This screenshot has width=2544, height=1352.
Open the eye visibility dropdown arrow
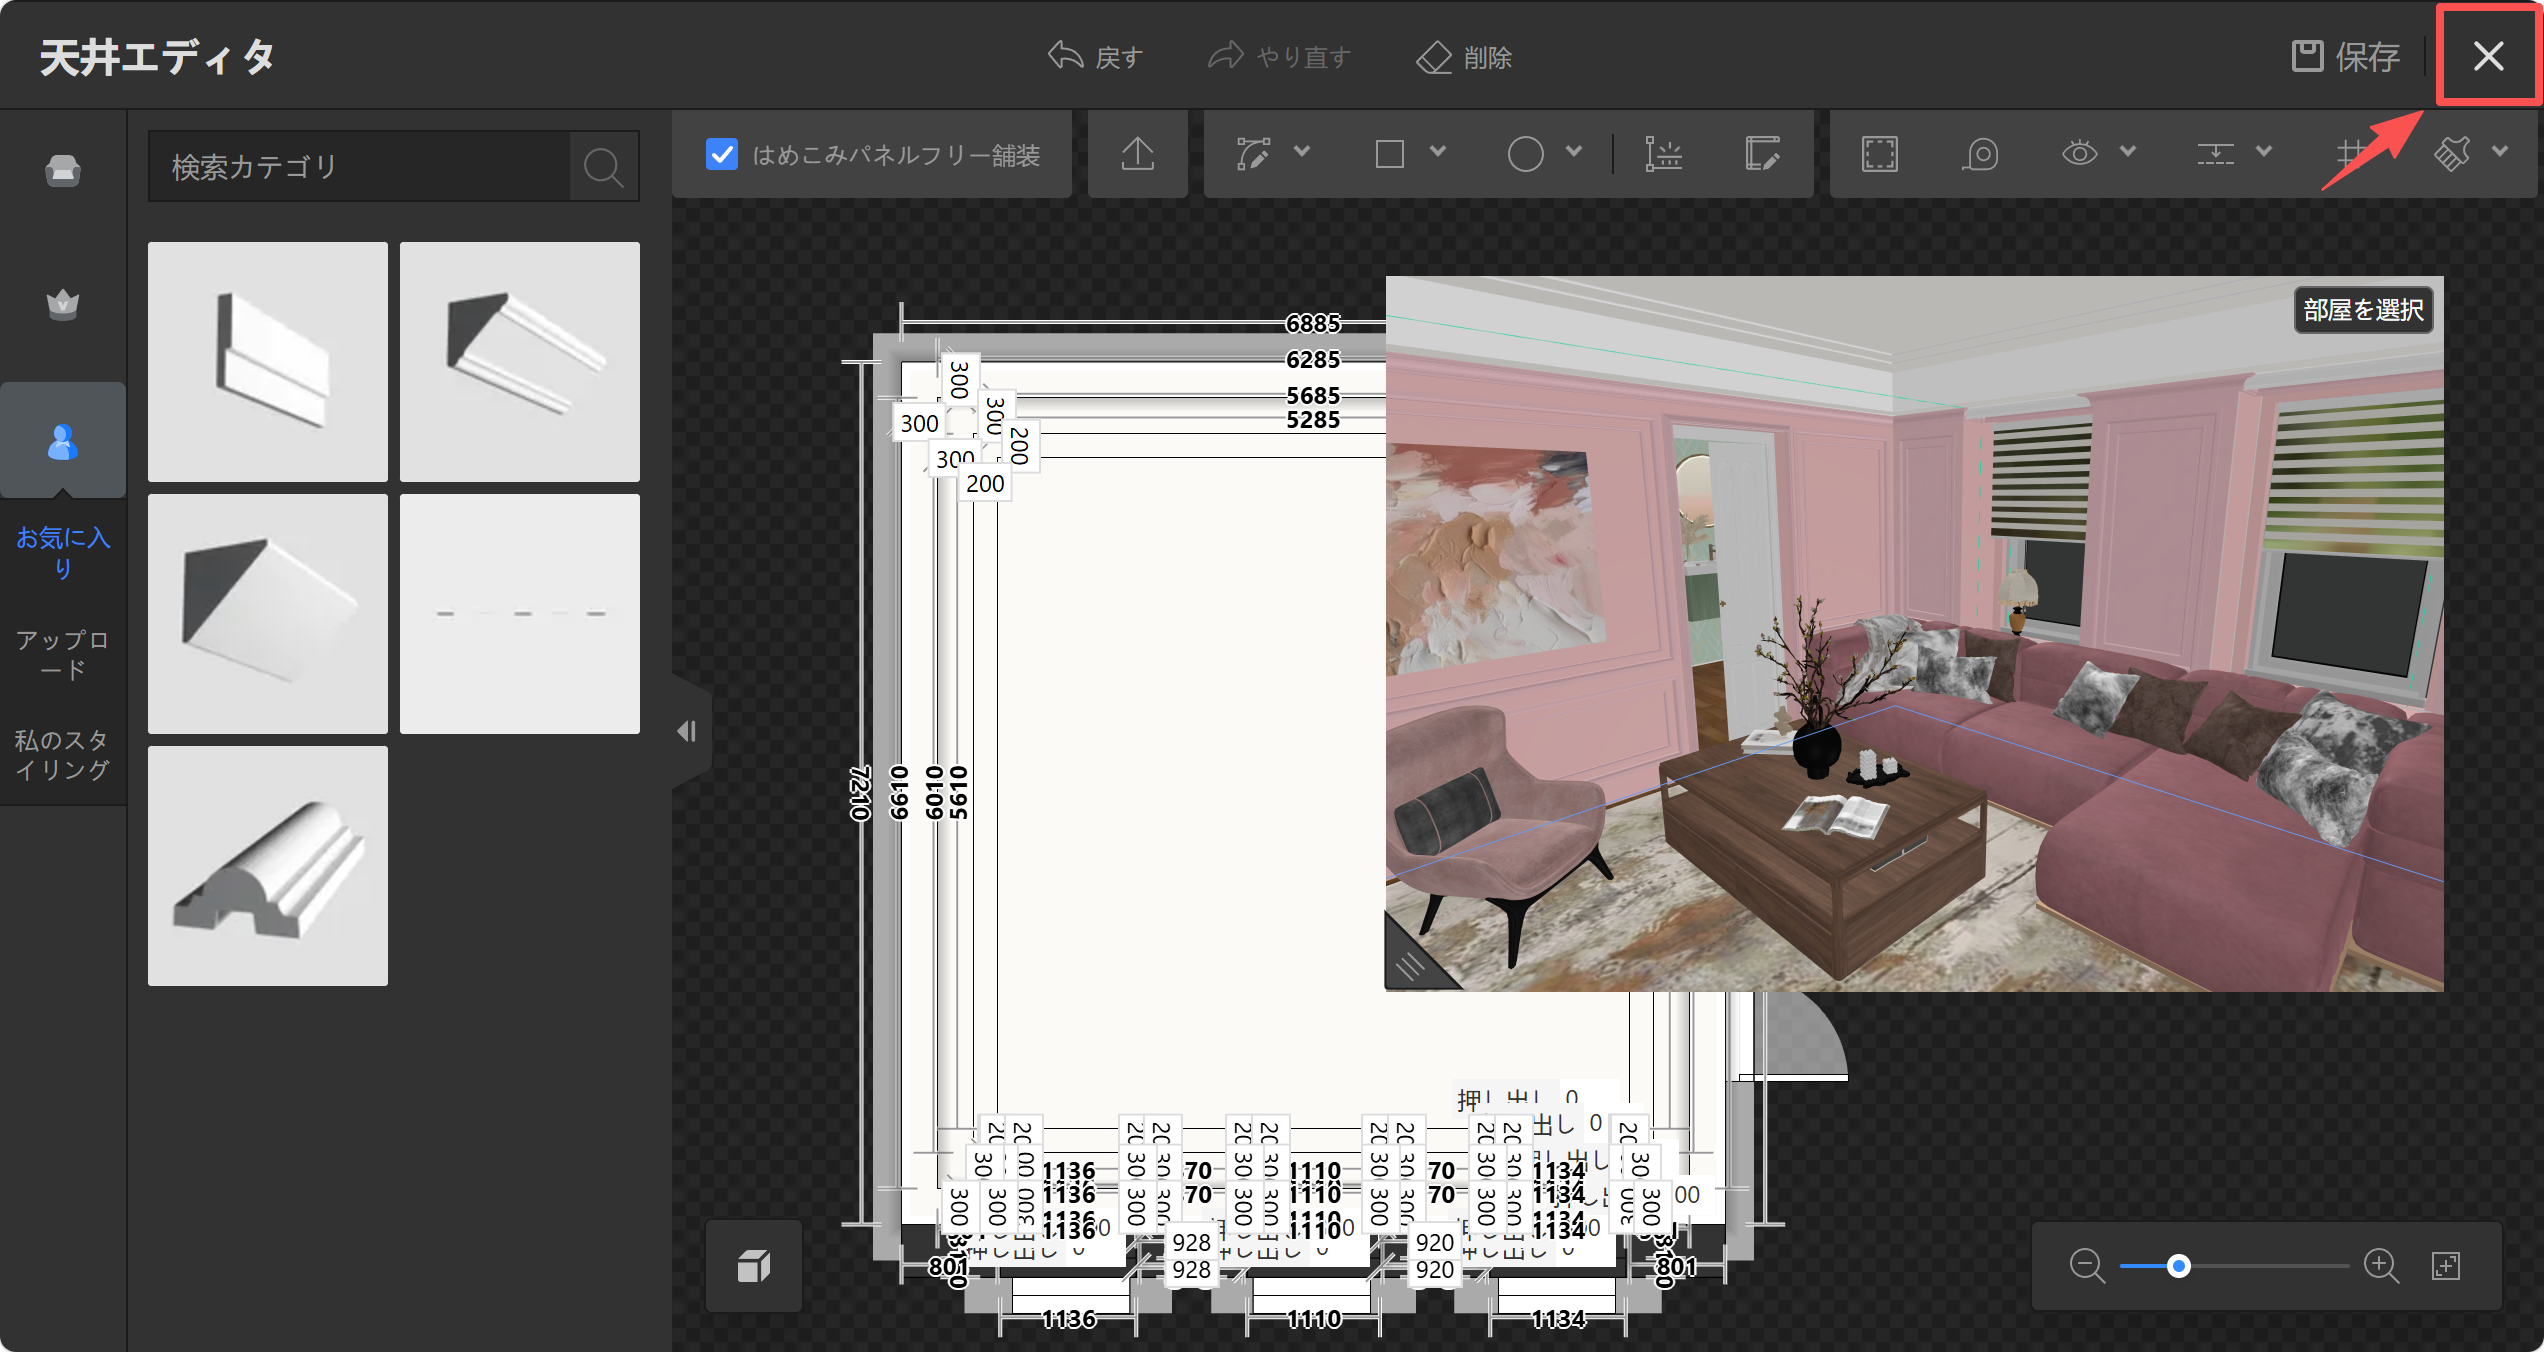(2128, 152)
